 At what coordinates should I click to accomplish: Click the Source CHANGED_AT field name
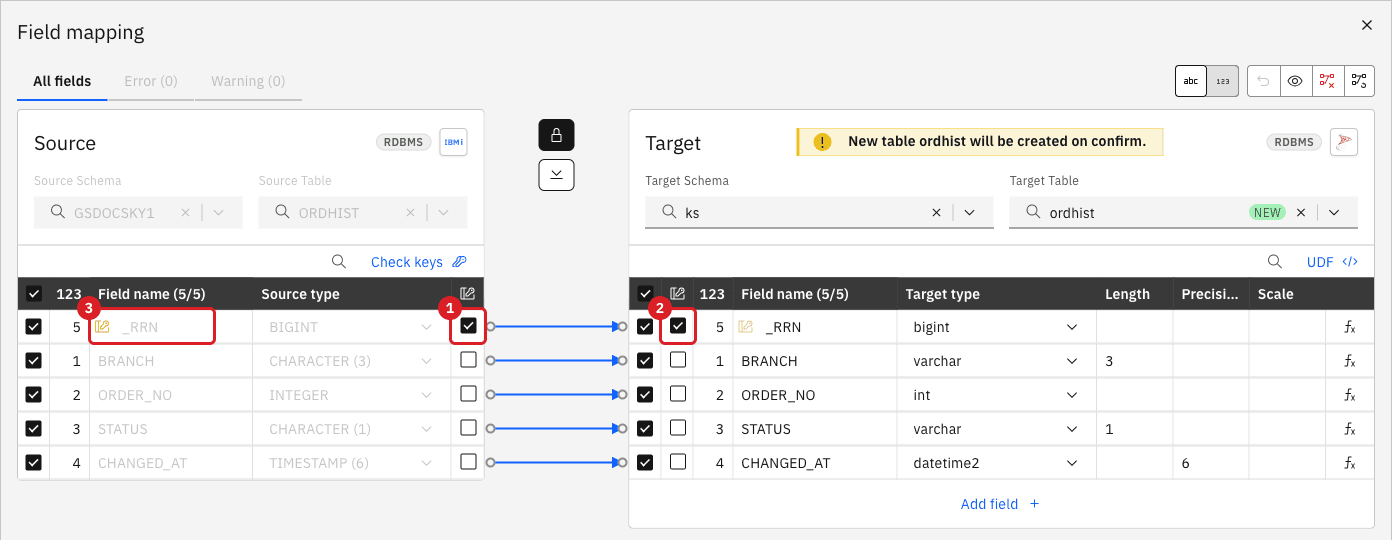point(142,463)
